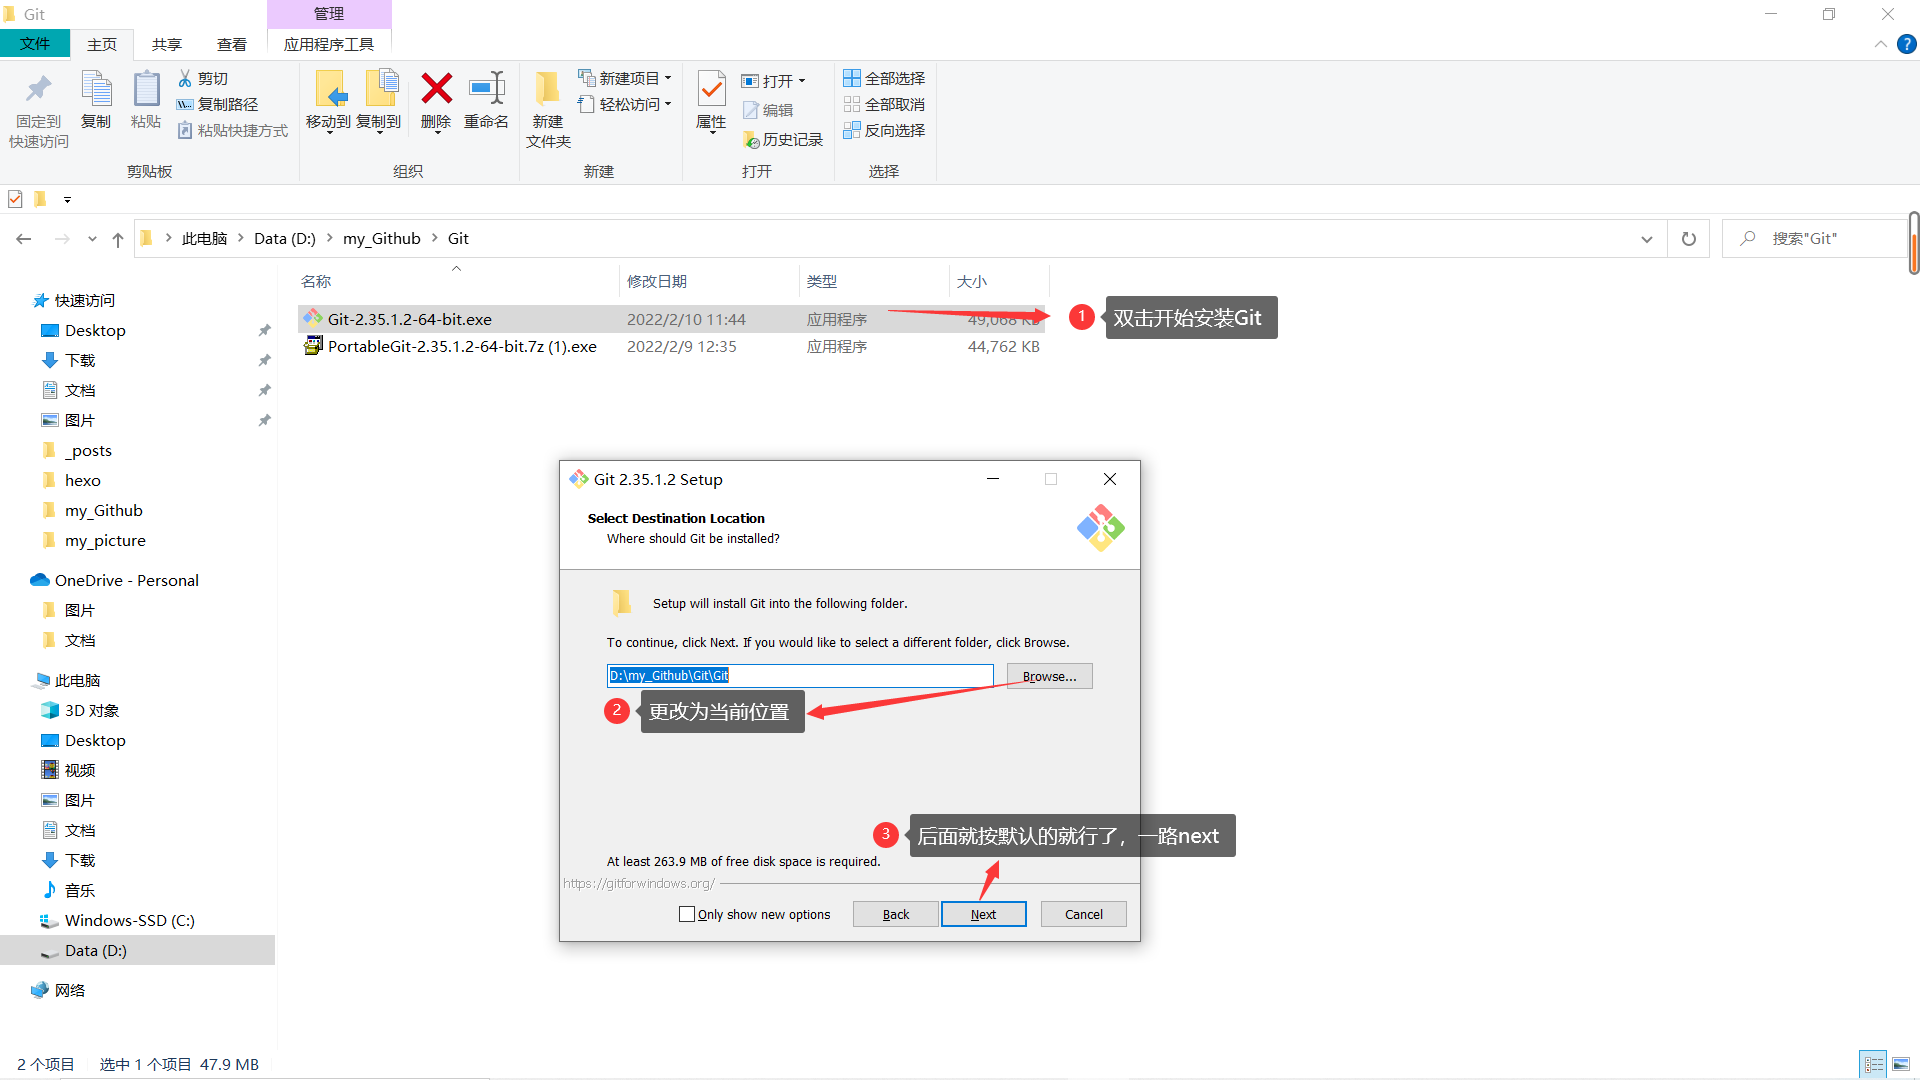Click the large icons view in status bar
The image size is (1920, 1080).
tap(1901, 1064)
